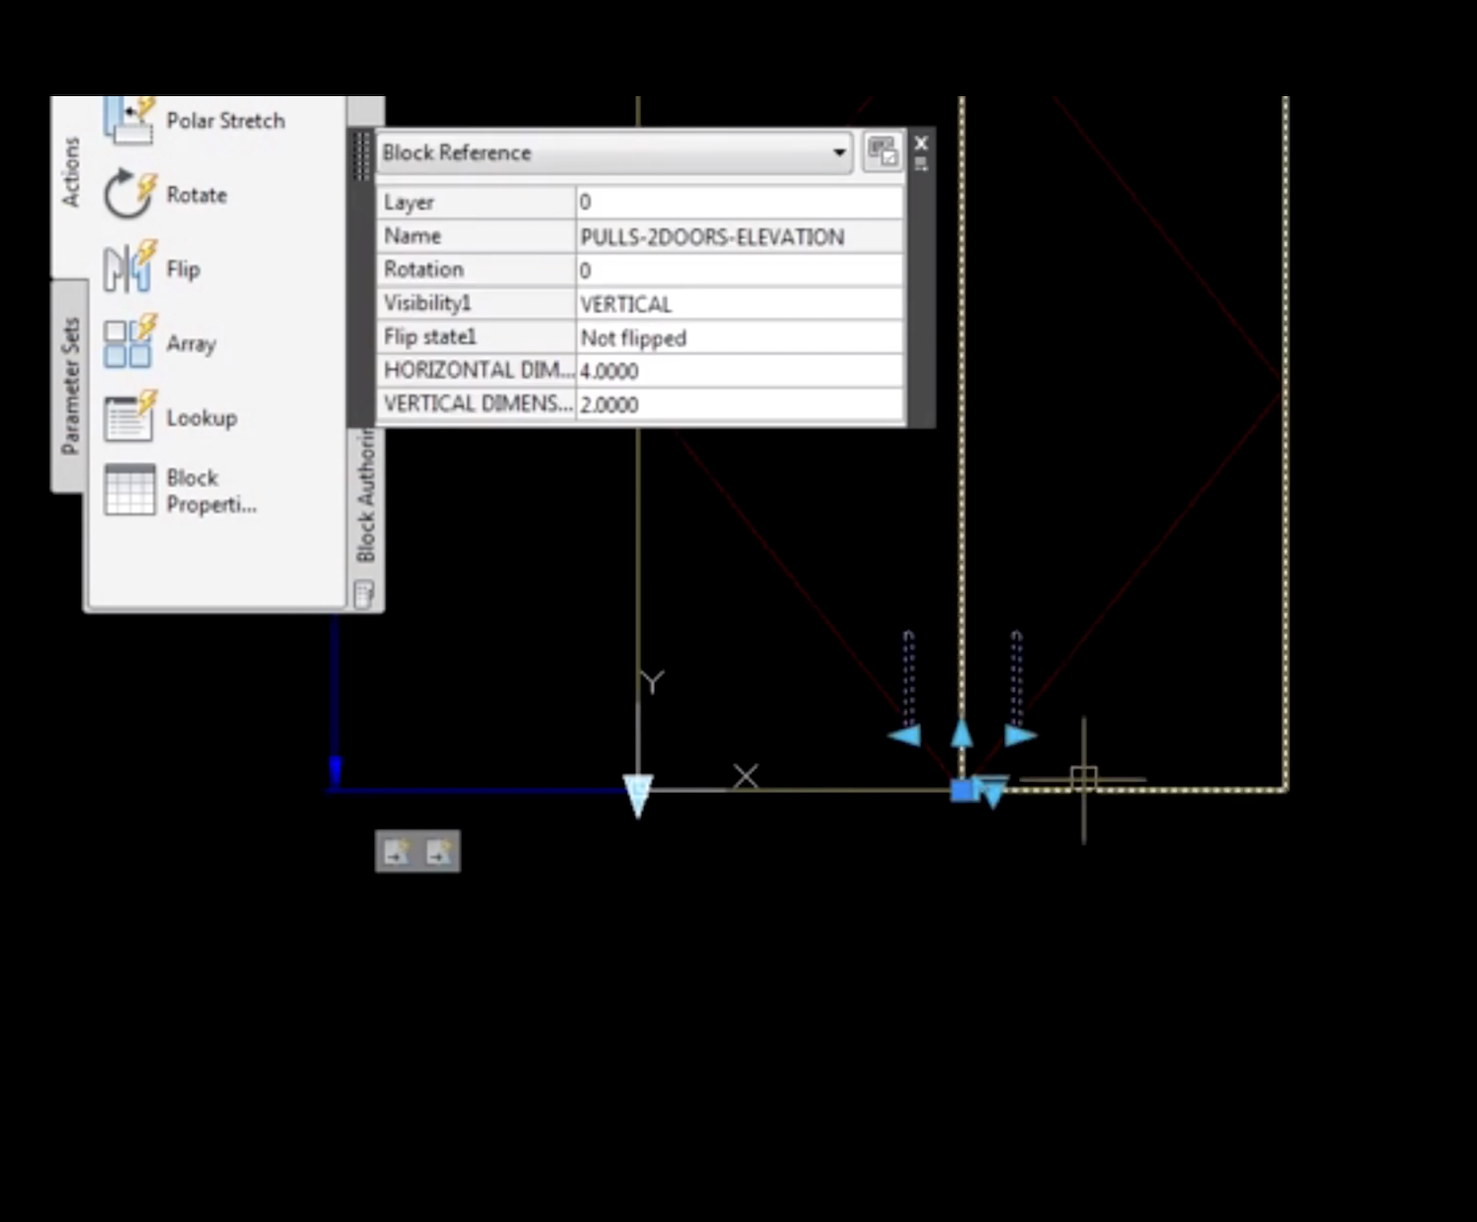Click the blue upward arrow grip
The width and height of the screenshot is (1477, 1222).
(961, 736)
